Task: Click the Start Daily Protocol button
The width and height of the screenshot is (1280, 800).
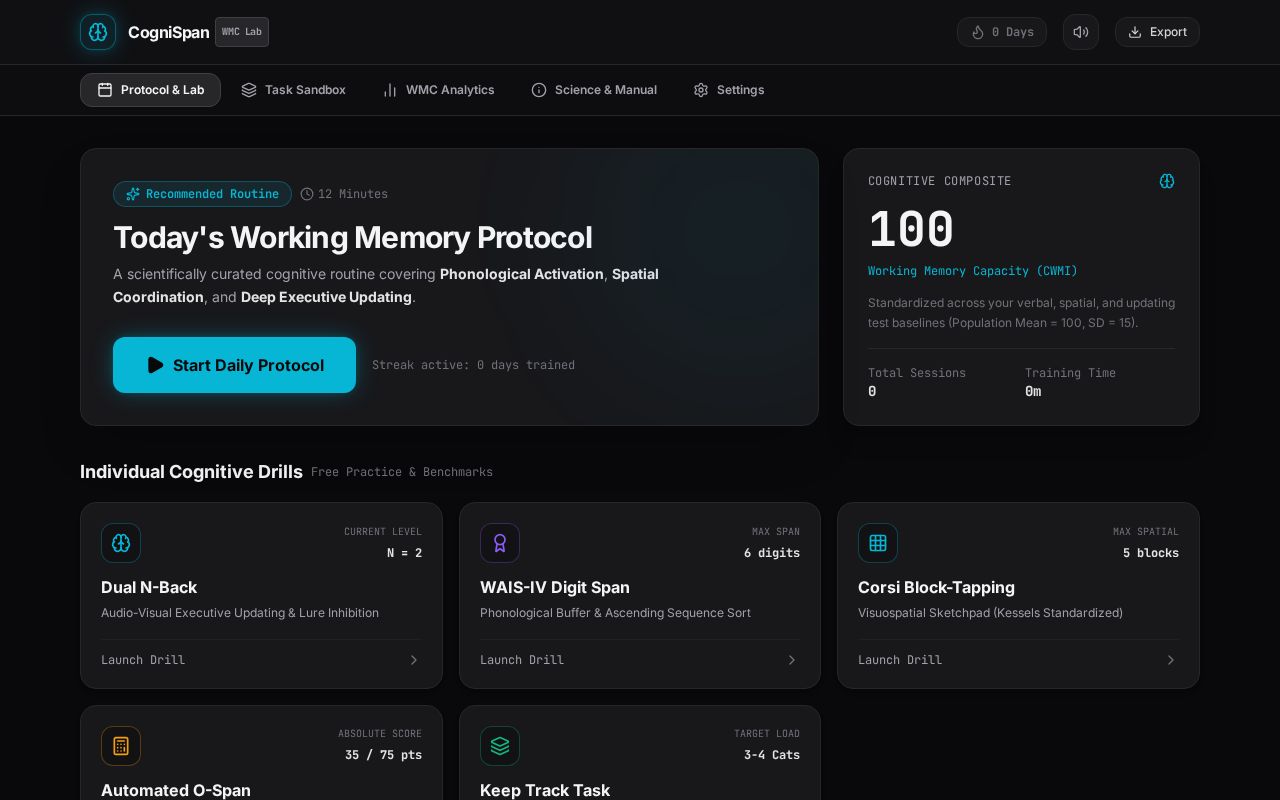Action: [234, 365]
